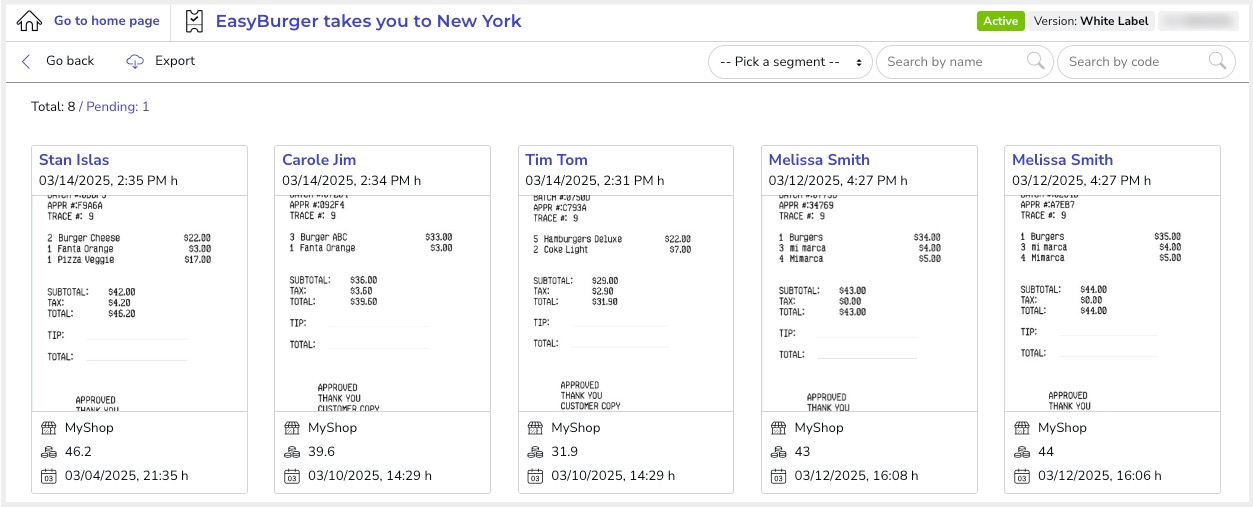Open Carole Jim name link
This screenshot has height=508, width=1253.
[319, 160]
